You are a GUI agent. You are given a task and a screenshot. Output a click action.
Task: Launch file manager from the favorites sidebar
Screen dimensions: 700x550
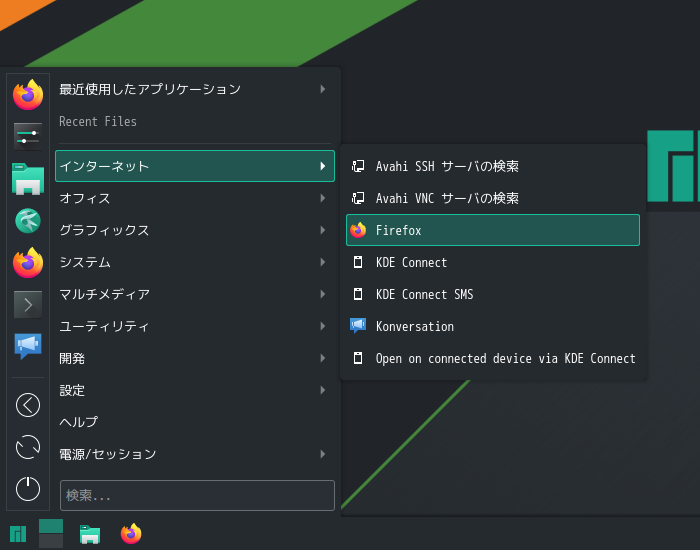pos(28,179)
